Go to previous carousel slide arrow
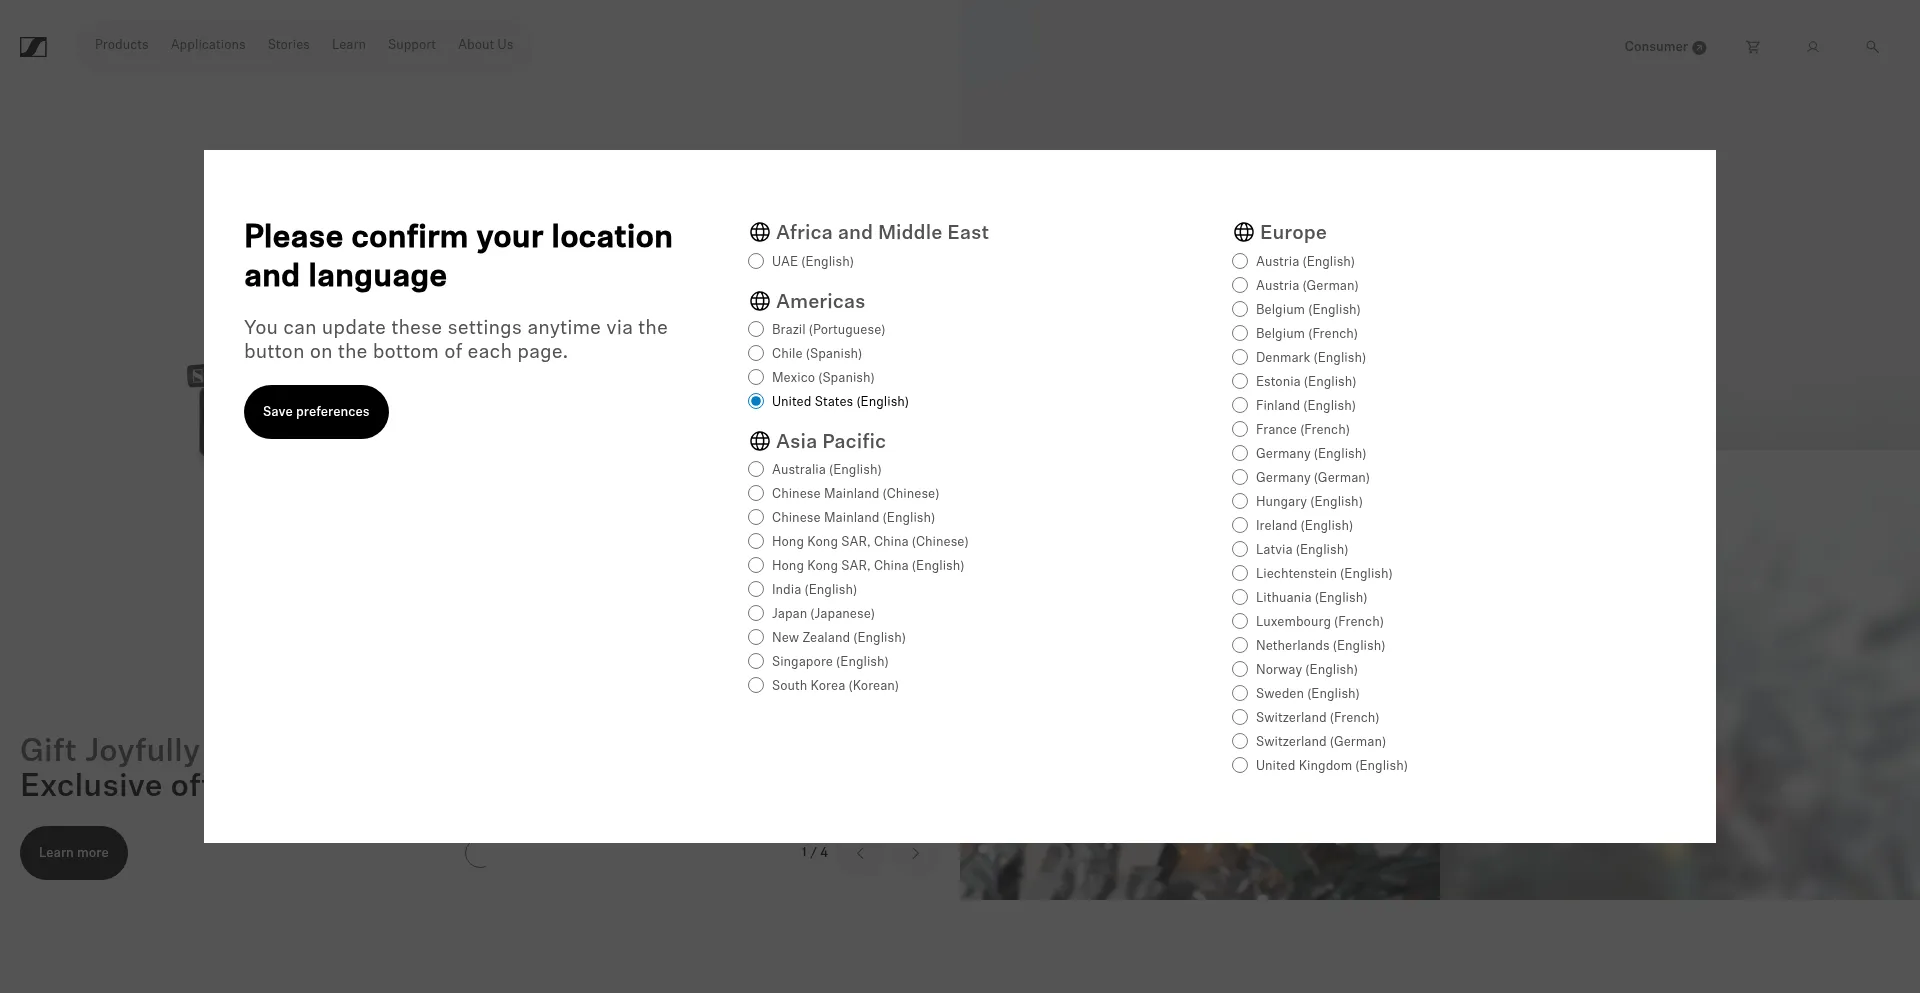1920x993 pixels. coord(860,853)
